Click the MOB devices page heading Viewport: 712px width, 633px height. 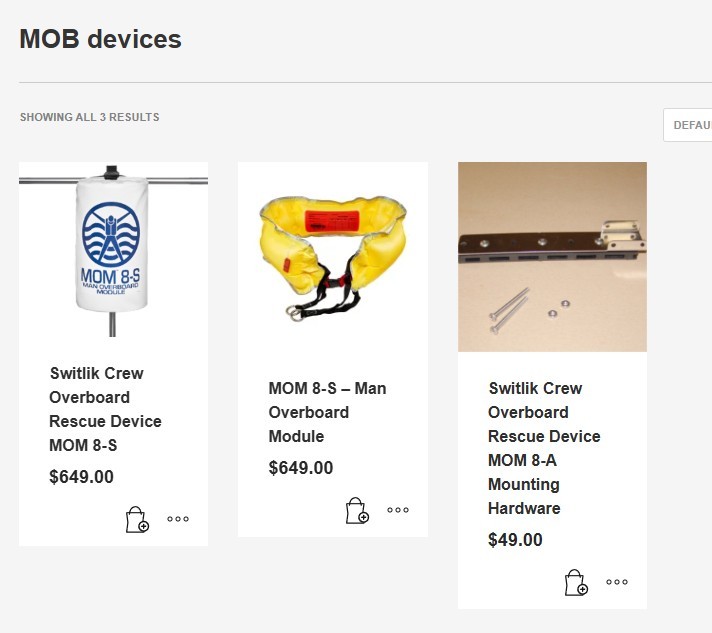pyautogui.click(x=100, y=39)
